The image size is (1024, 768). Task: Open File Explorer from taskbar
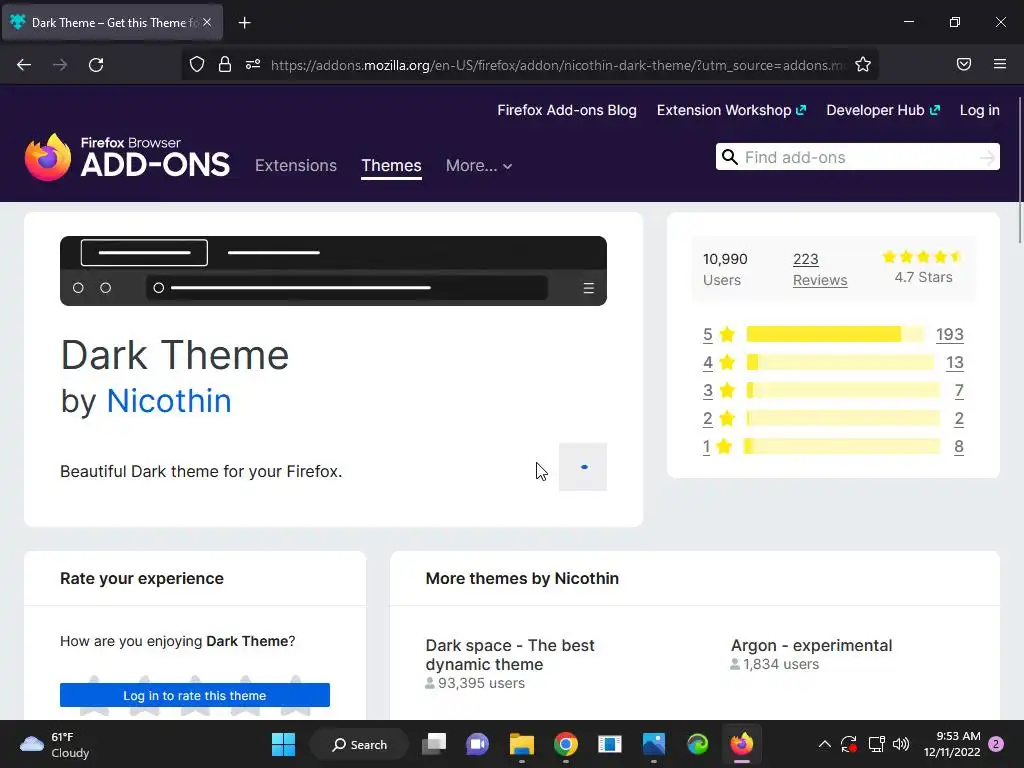(522, 744)
